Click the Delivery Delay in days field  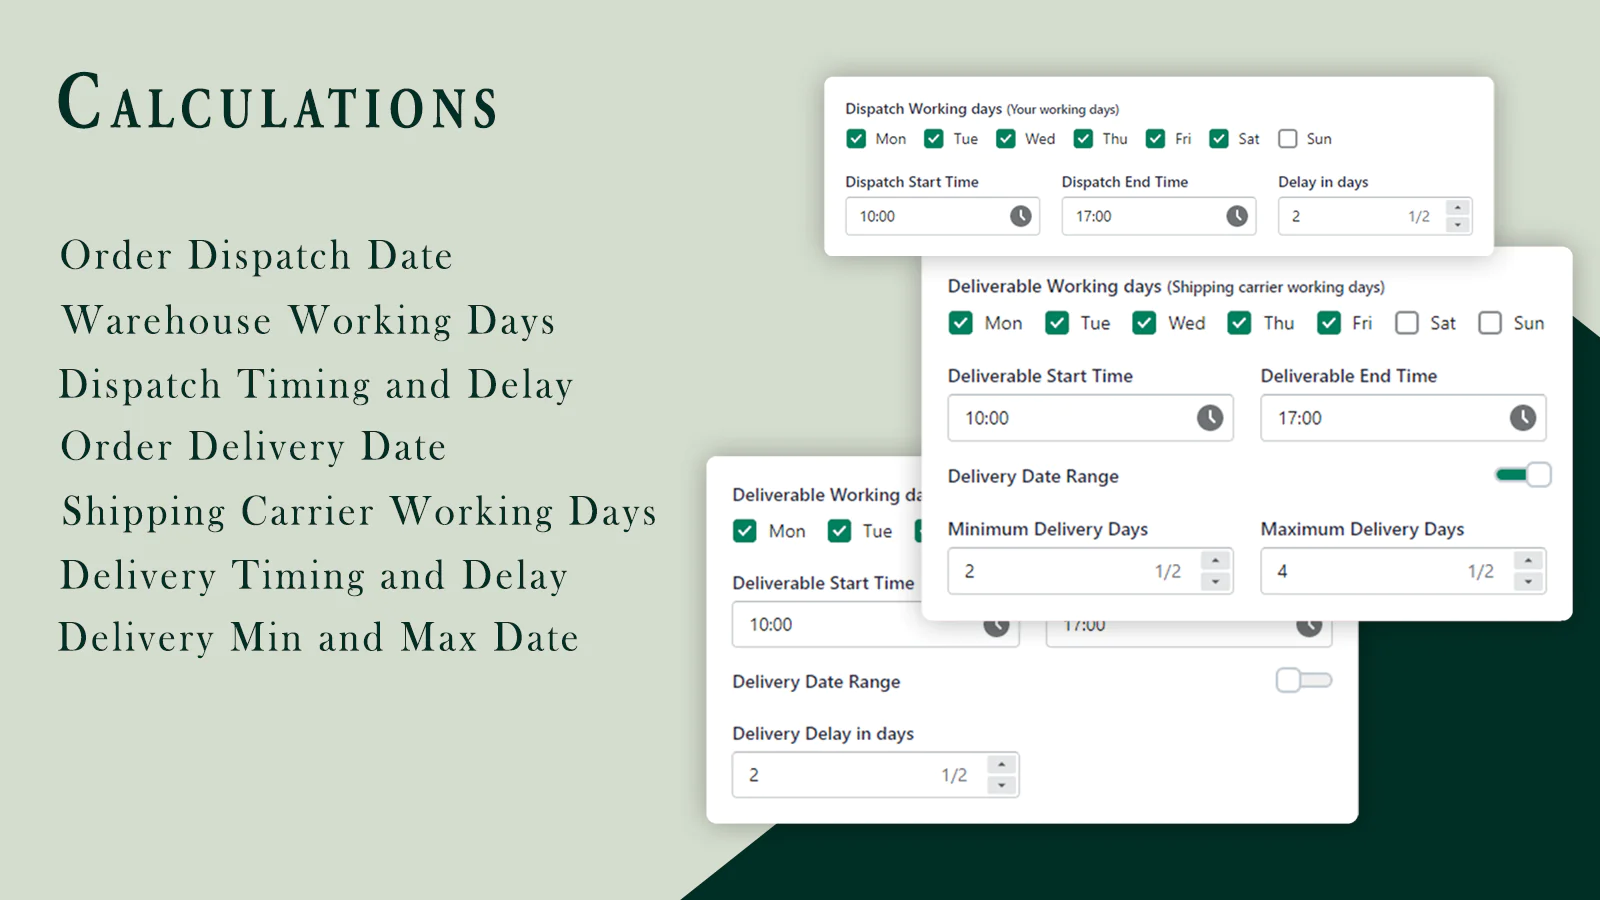840,775
